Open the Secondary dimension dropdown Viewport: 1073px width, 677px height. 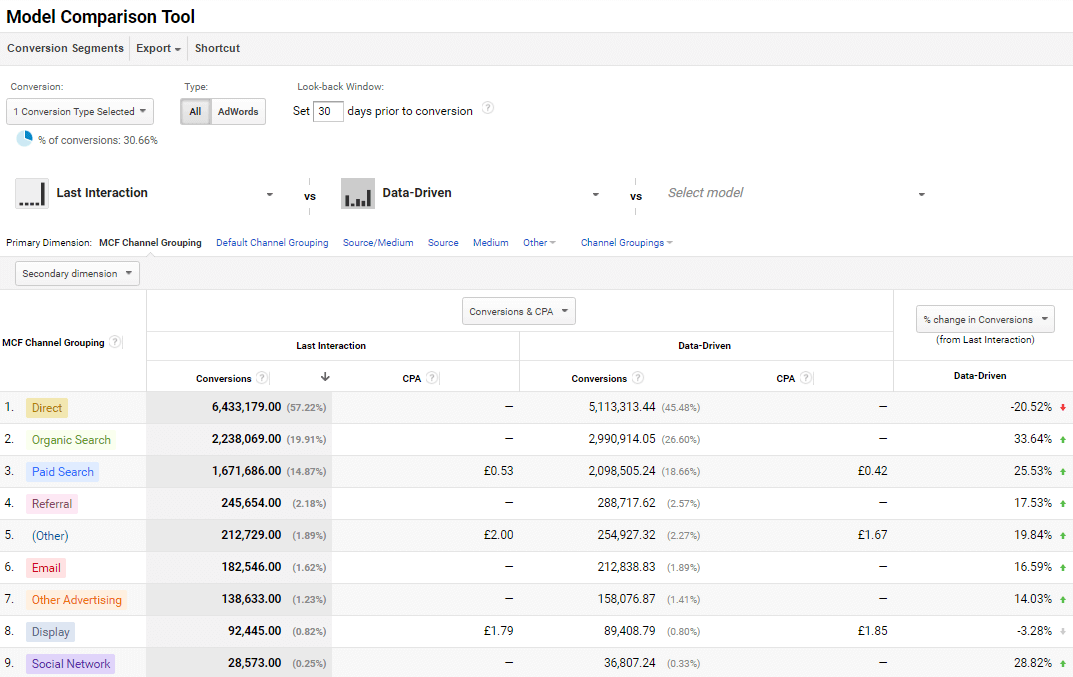pos(77,274)
